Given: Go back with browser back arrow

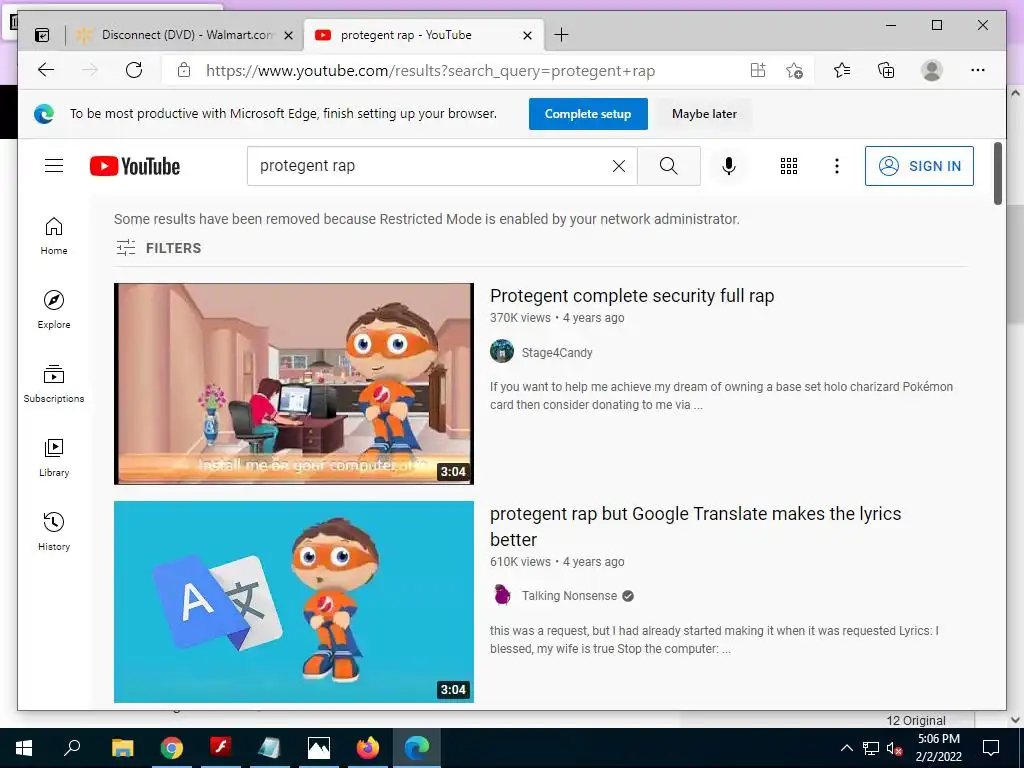Looking at the screenshot, I should tap(46, 70).
